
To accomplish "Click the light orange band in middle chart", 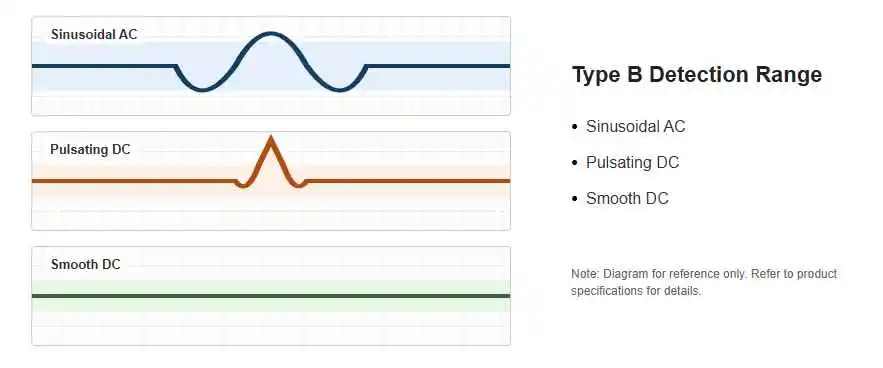I will click(x=113, y=190).
